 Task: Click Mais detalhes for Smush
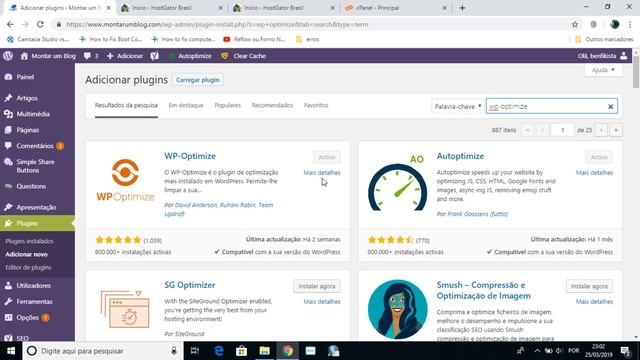(594, 302)
